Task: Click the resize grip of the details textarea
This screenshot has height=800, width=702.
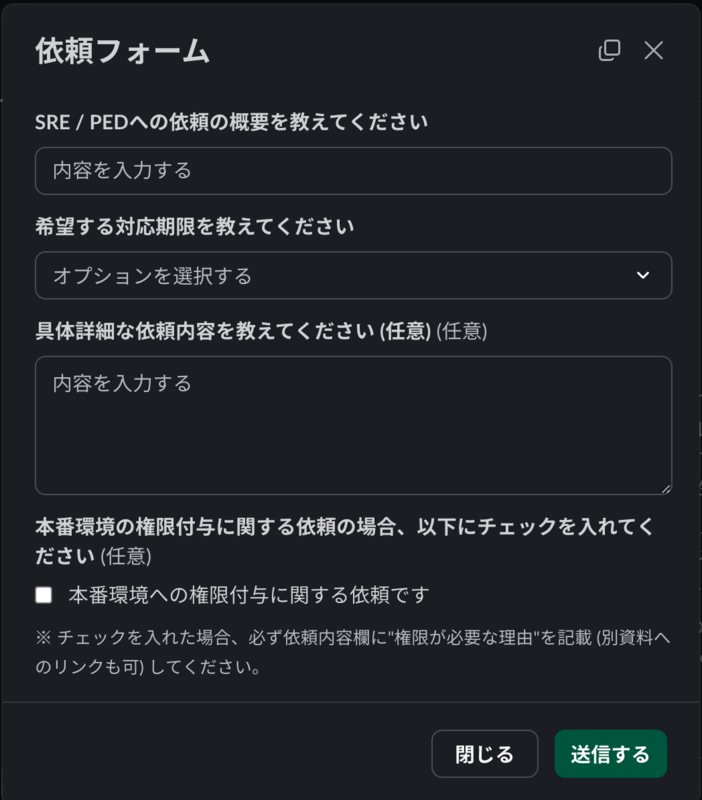Action: coord(664,487)
